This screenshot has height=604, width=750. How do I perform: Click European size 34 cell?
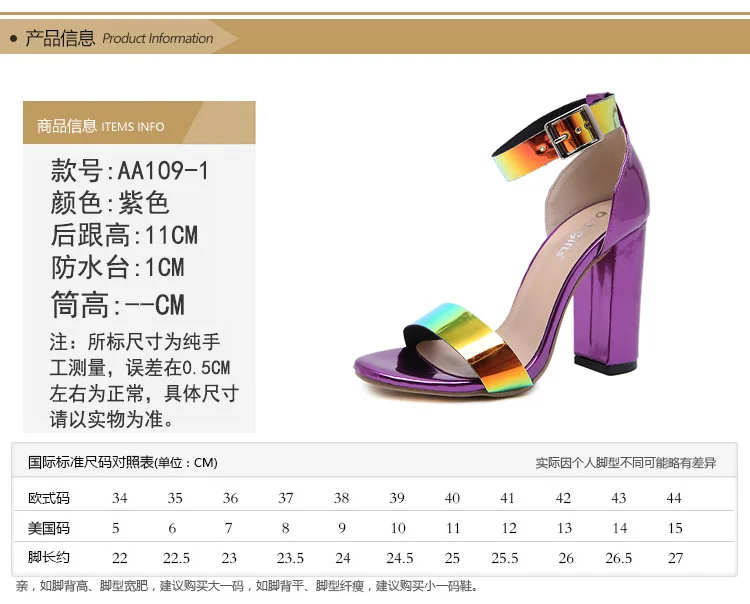click(x=120, y=498)
